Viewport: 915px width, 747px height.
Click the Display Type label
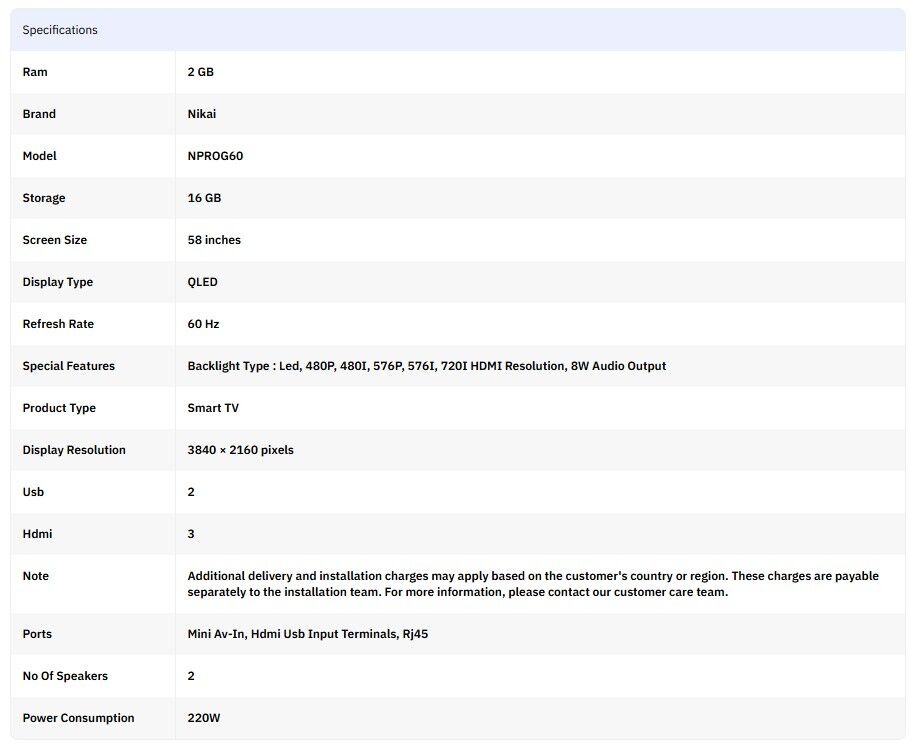(x=58, y=282)
